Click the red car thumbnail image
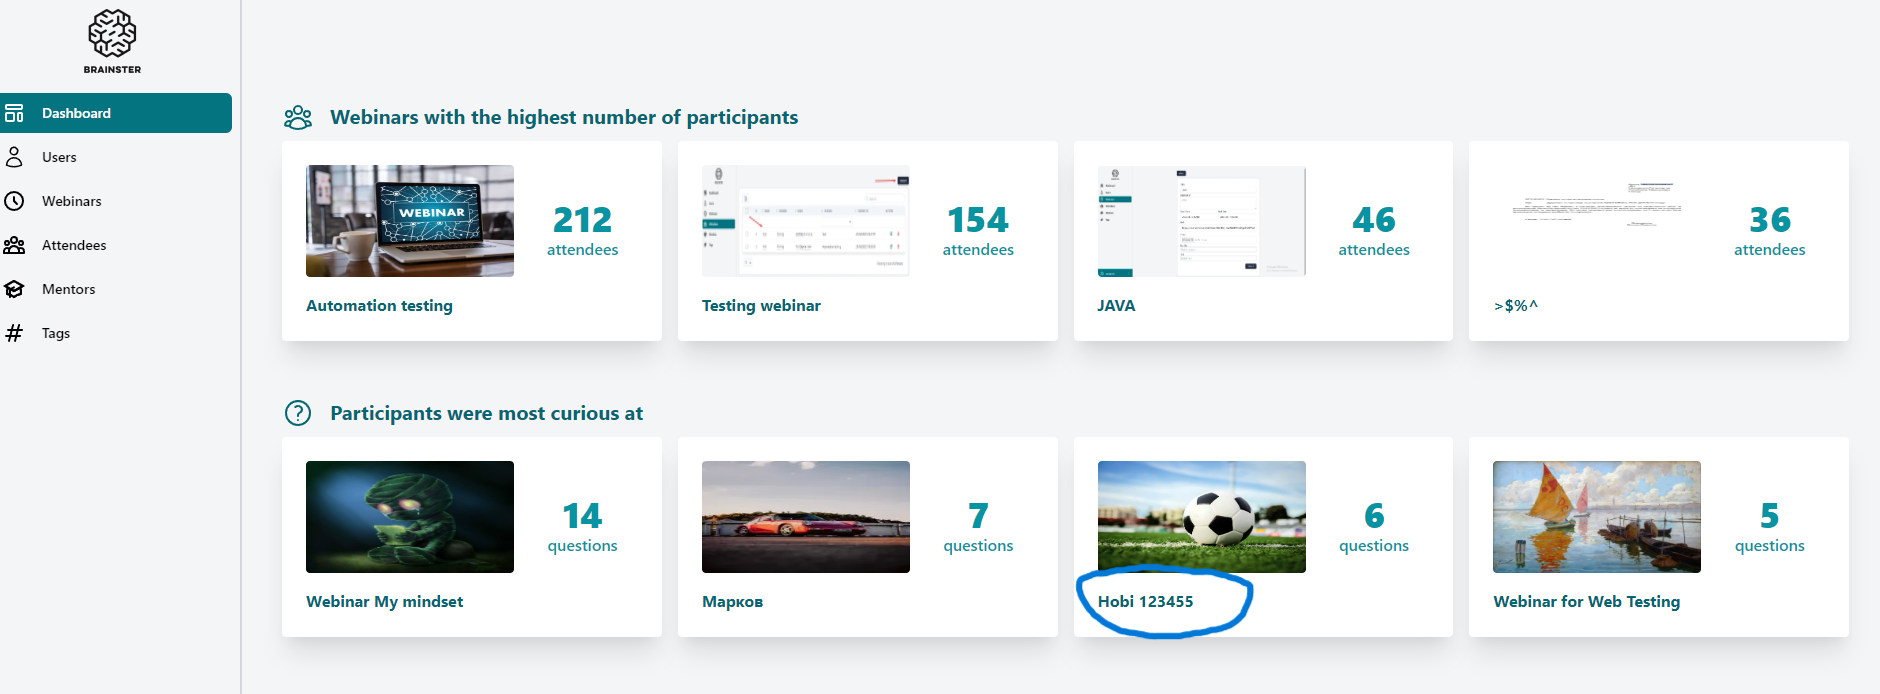This screenshot has width=1880, height=694. [806, 517]
